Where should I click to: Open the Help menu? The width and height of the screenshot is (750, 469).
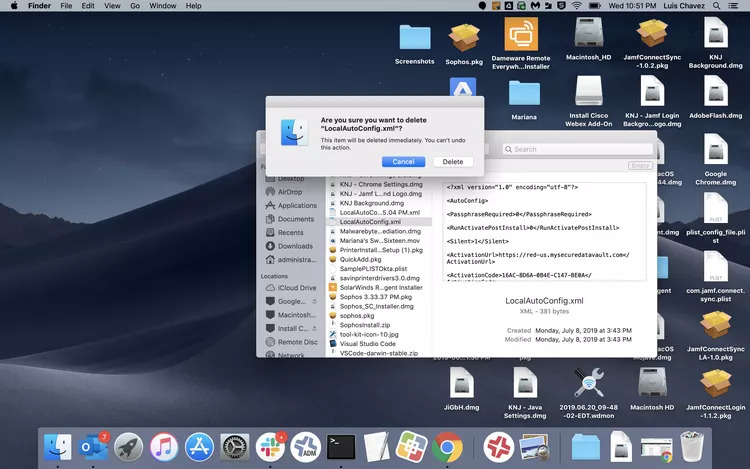pos(193,6)
